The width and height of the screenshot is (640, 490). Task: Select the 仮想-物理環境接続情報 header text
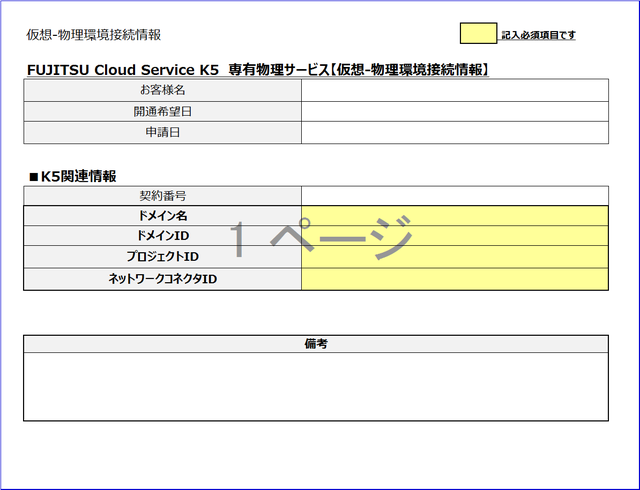point(94,35)
